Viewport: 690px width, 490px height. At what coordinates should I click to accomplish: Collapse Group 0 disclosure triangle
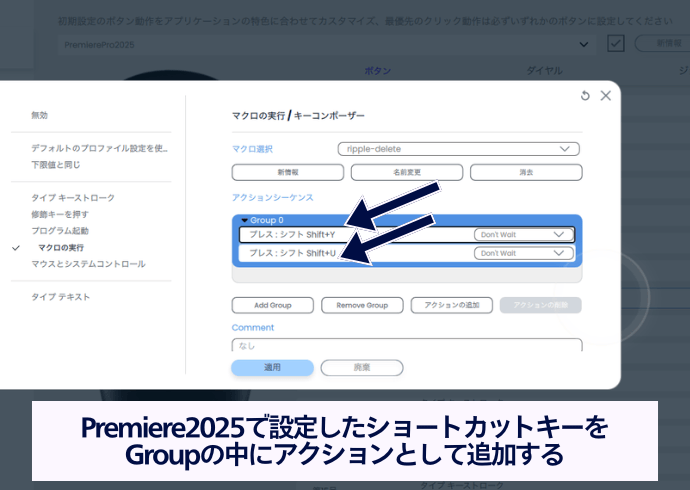tap(244, 220)
